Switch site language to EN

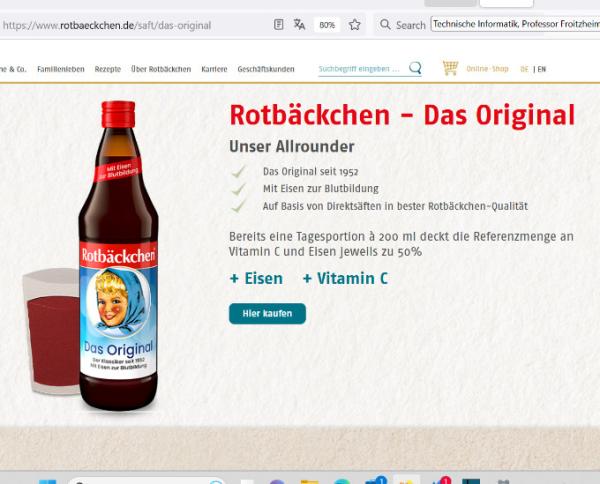click(541, 69)
